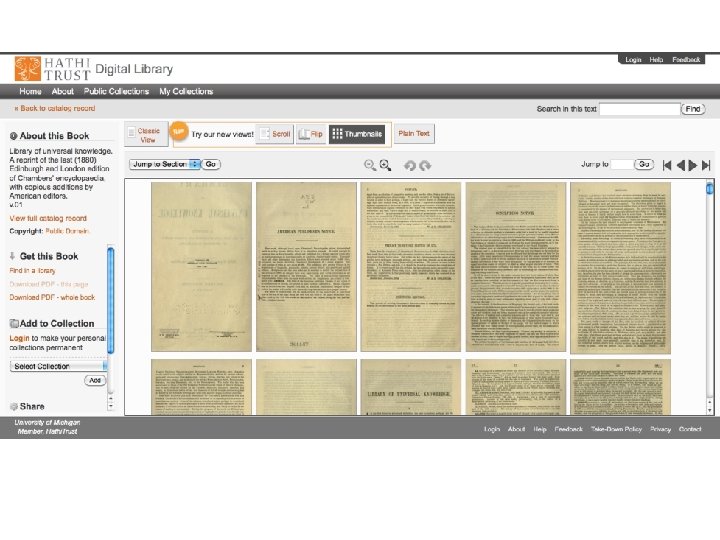This screenshot has width=720, height=540.
Task: Click Login in Add to Collection section
Action: (x=19, y=338)
